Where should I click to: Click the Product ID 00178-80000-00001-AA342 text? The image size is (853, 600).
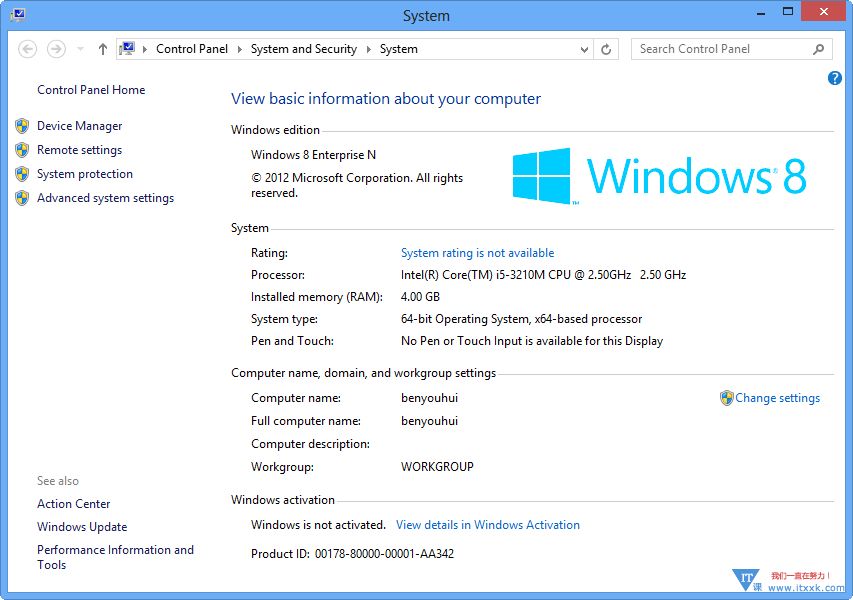point(352,554)
